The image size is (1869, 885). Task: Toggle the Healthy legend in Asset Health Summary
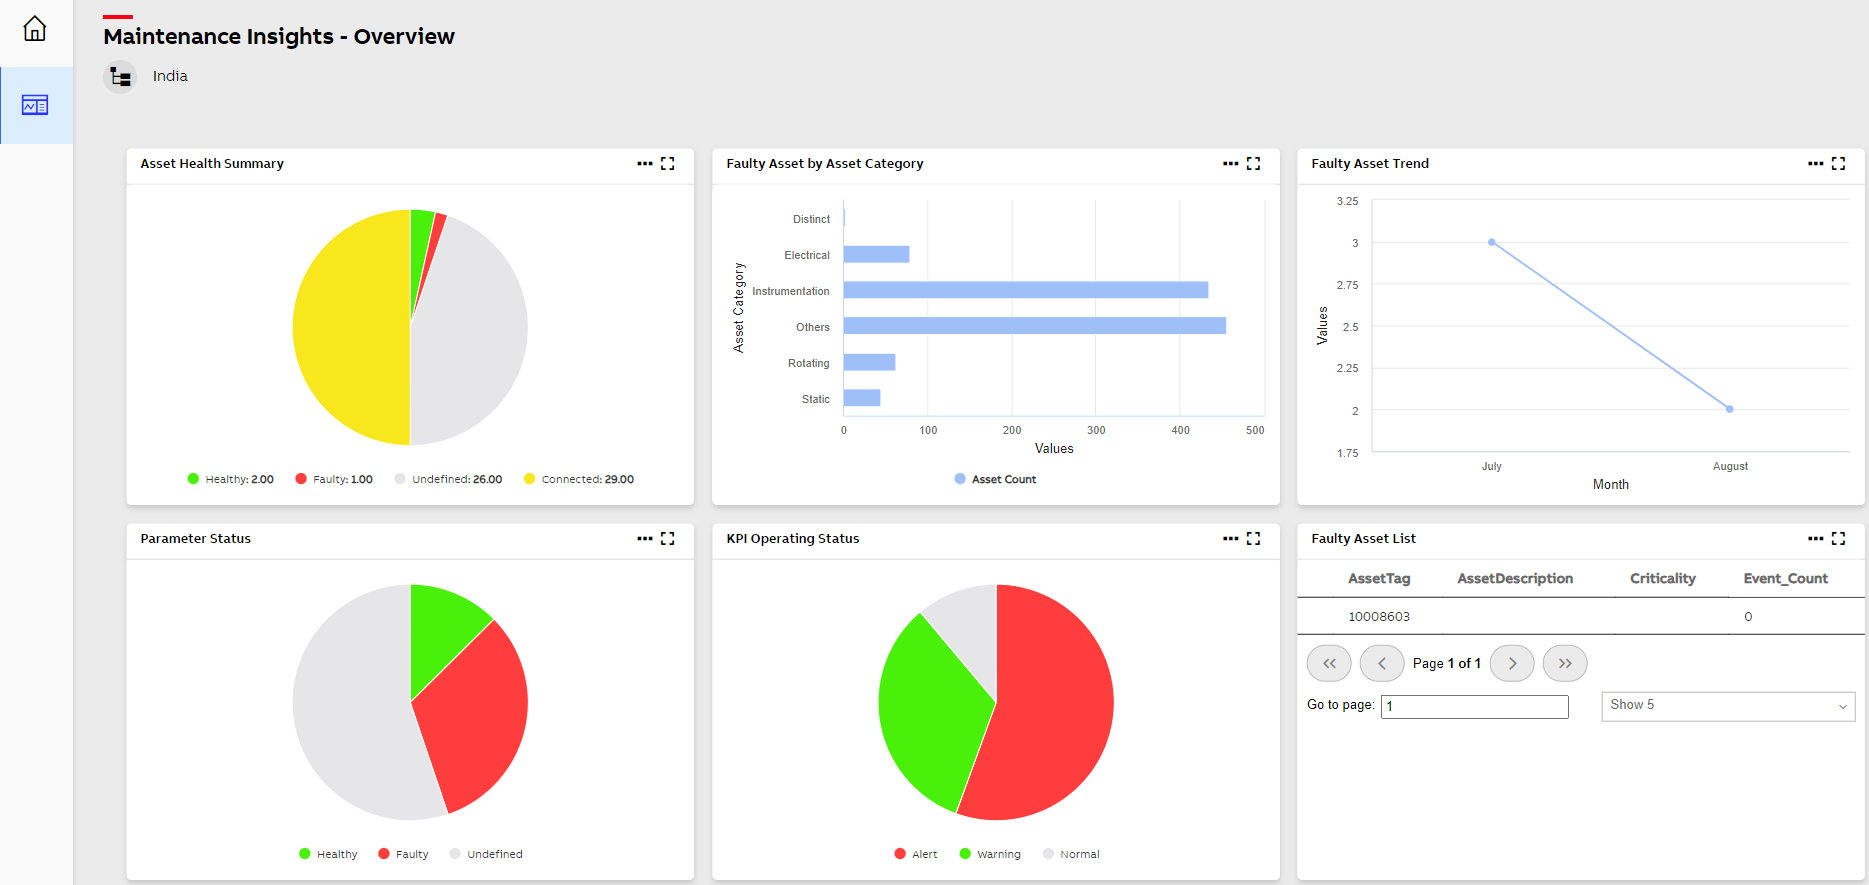point(230,479)
